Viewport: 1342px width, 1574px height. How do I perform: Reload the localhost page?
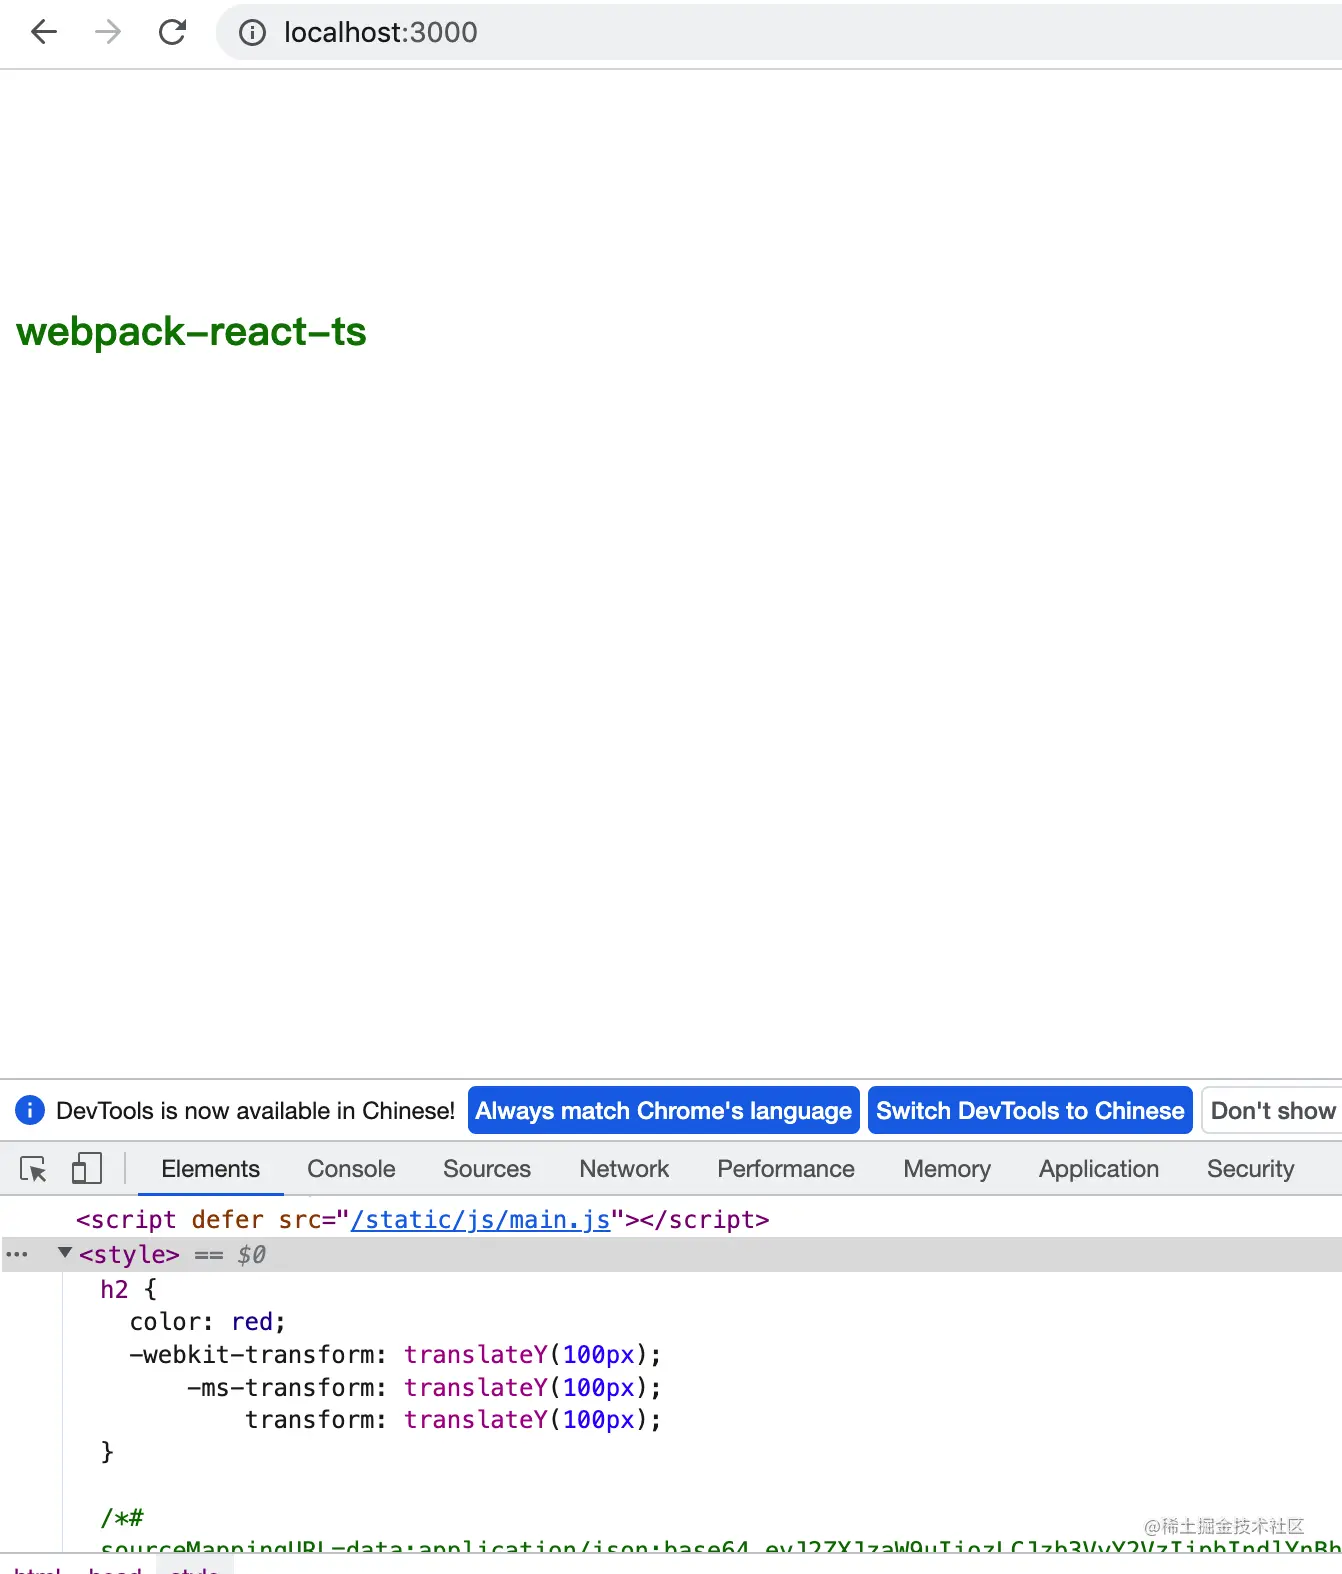[x=173, y=33]
